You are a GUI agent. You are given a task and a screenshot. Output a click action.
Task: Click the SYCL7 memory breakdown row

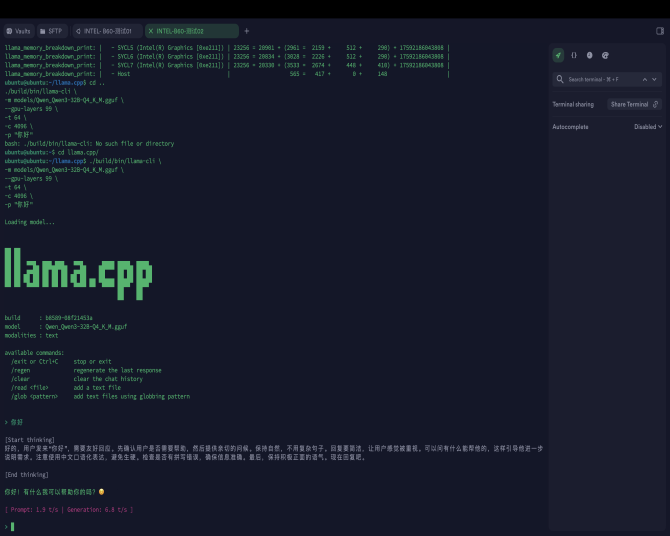pos(227,65)
